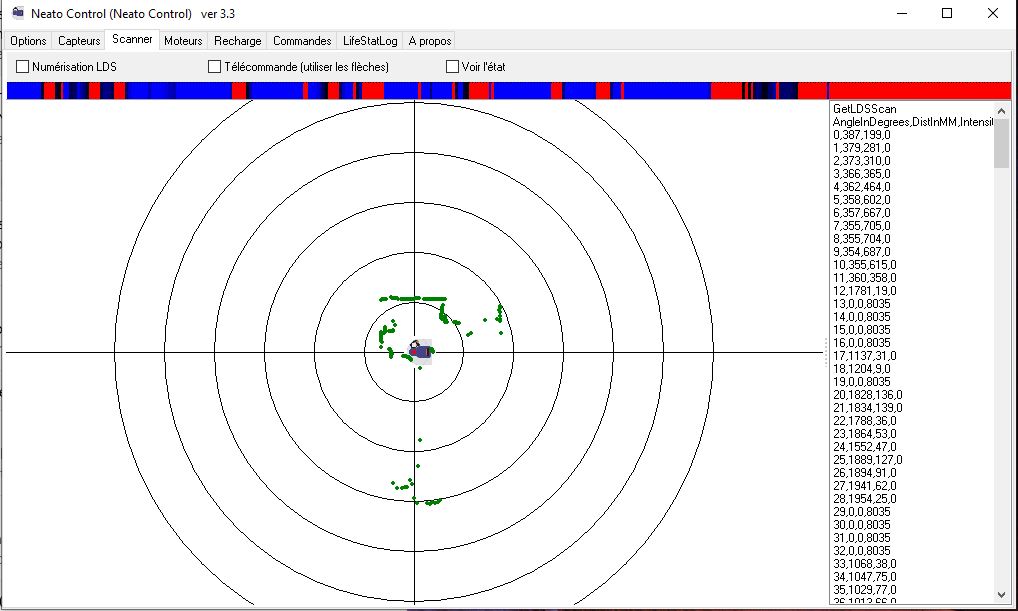The image size is (1018, 611).
Task: Select log row 0,387,199,0
Action: coord(862,135)
